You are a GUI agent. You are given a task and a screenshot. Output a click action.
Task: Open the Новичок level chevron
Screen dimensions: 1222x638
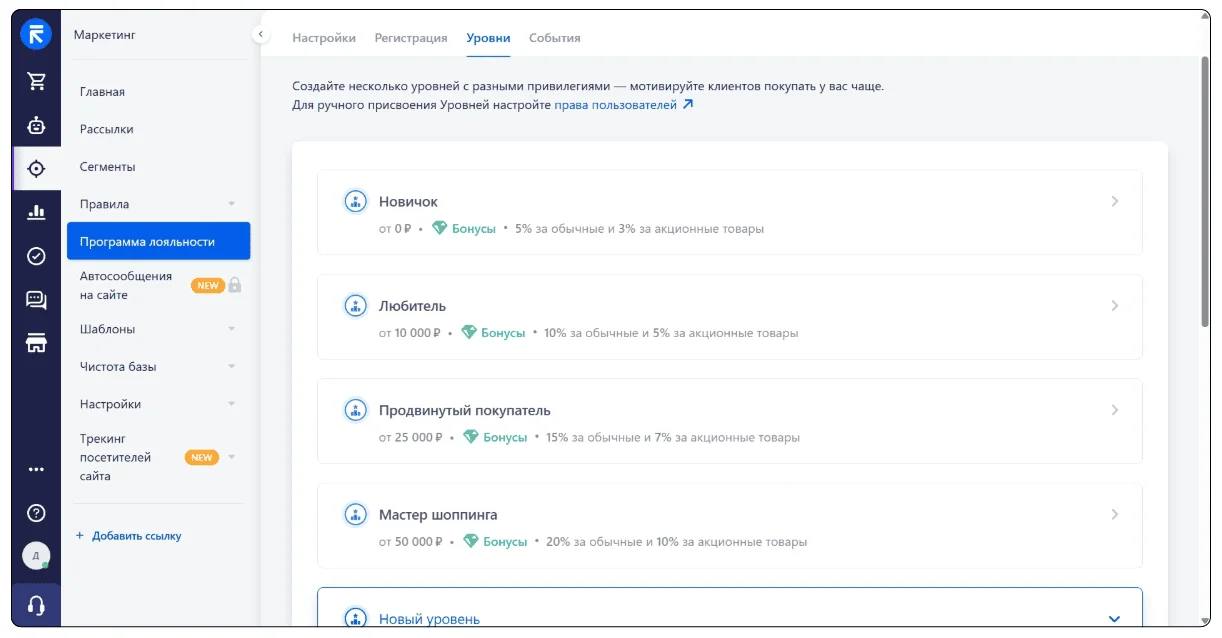tap(1115, 201)
